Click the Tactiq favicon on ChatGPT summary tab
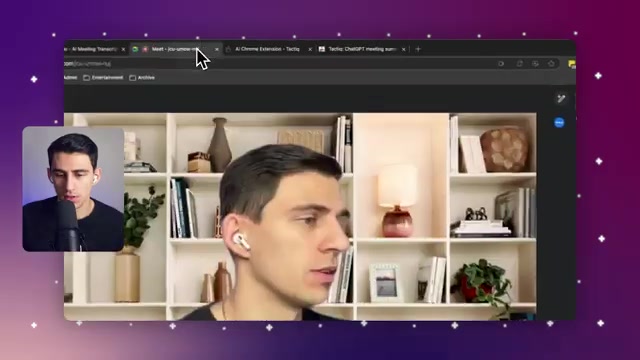Image resolution: width=640 pixels, height=360 pixels. [x=322, y=49]
